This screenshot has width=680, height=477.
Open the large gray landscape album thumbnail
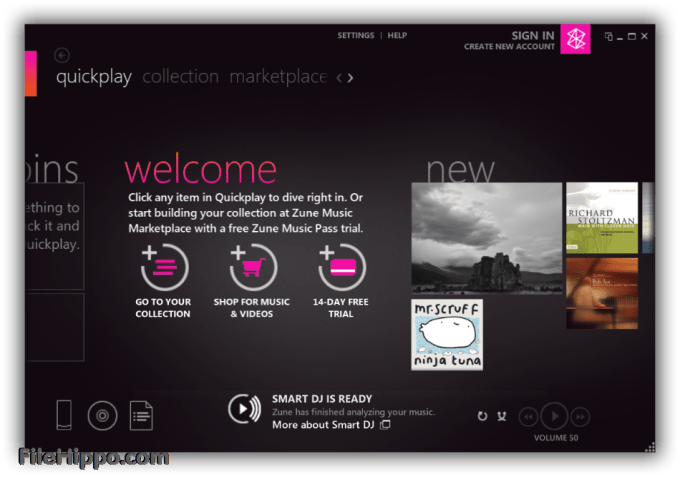pos(487,238)
